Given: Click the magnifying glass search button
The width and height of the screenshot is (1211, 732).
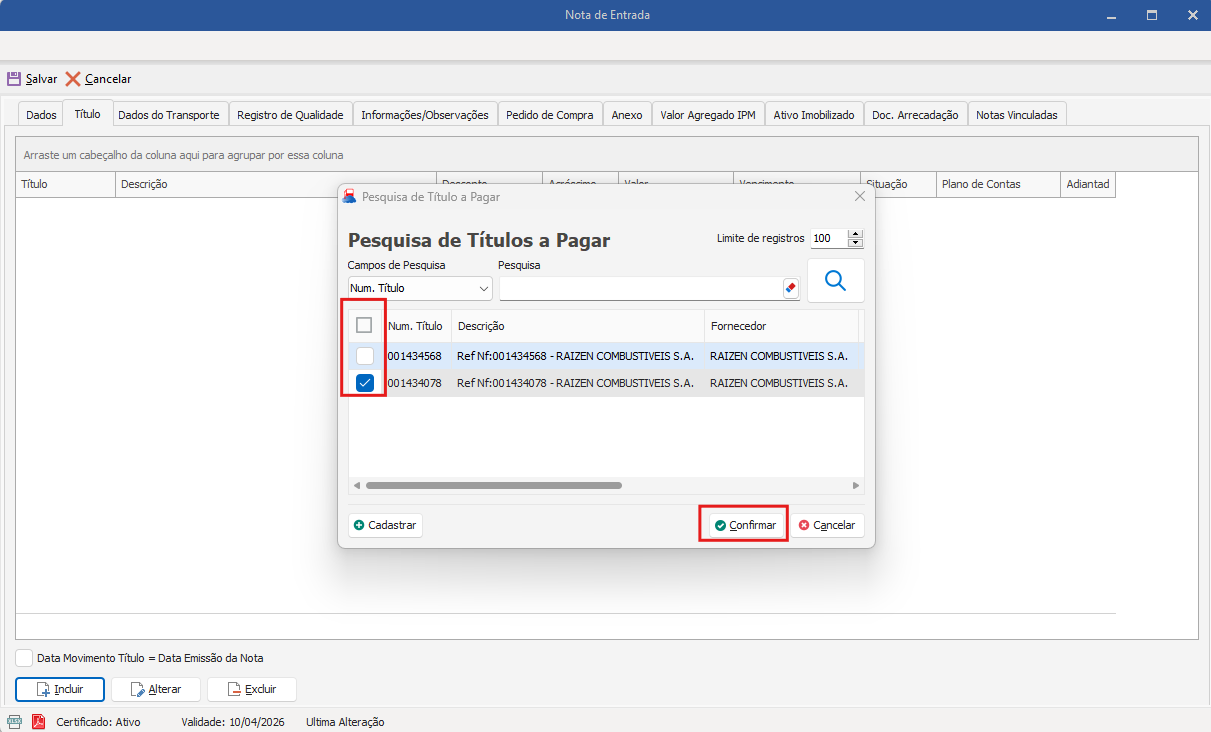Looking at the screenshot, I should (x=835, y=281).
